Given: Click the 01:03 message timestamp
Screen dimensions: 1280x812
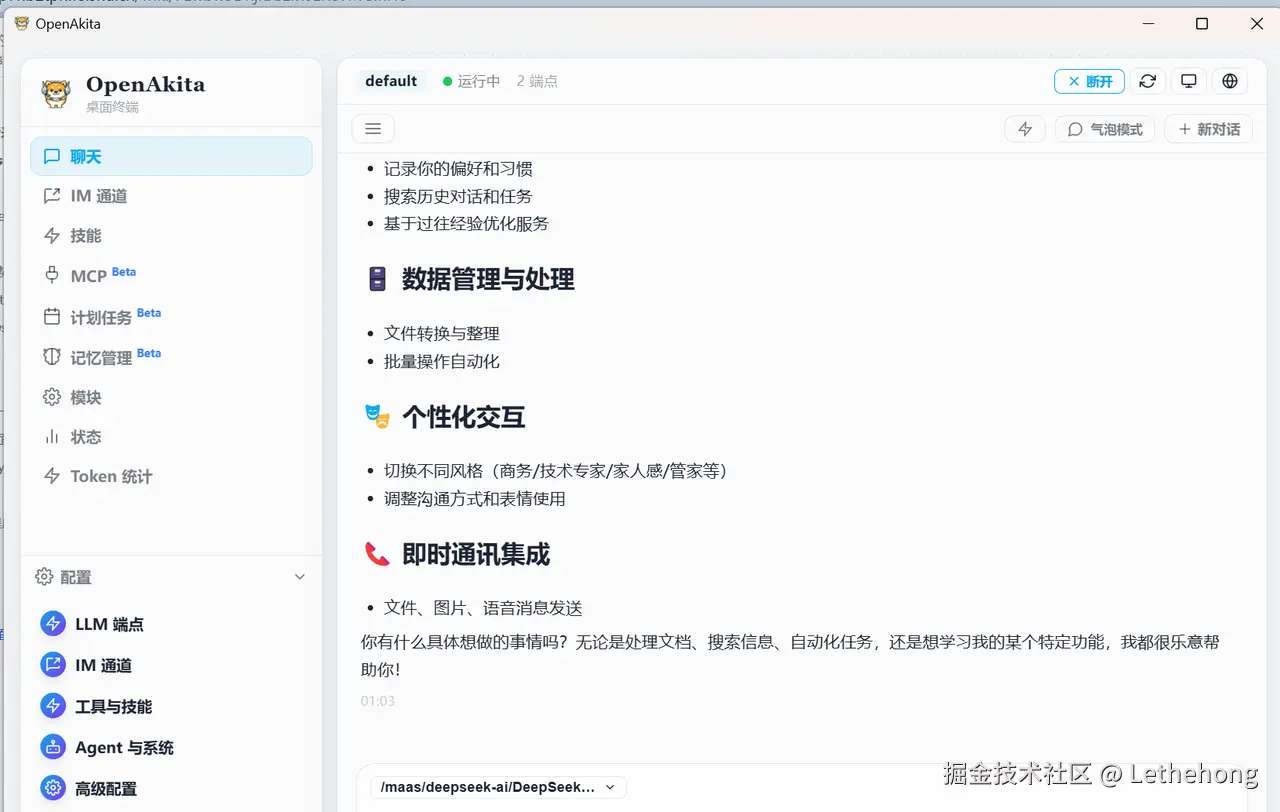Looking at the screenshot, I should 378,701.
